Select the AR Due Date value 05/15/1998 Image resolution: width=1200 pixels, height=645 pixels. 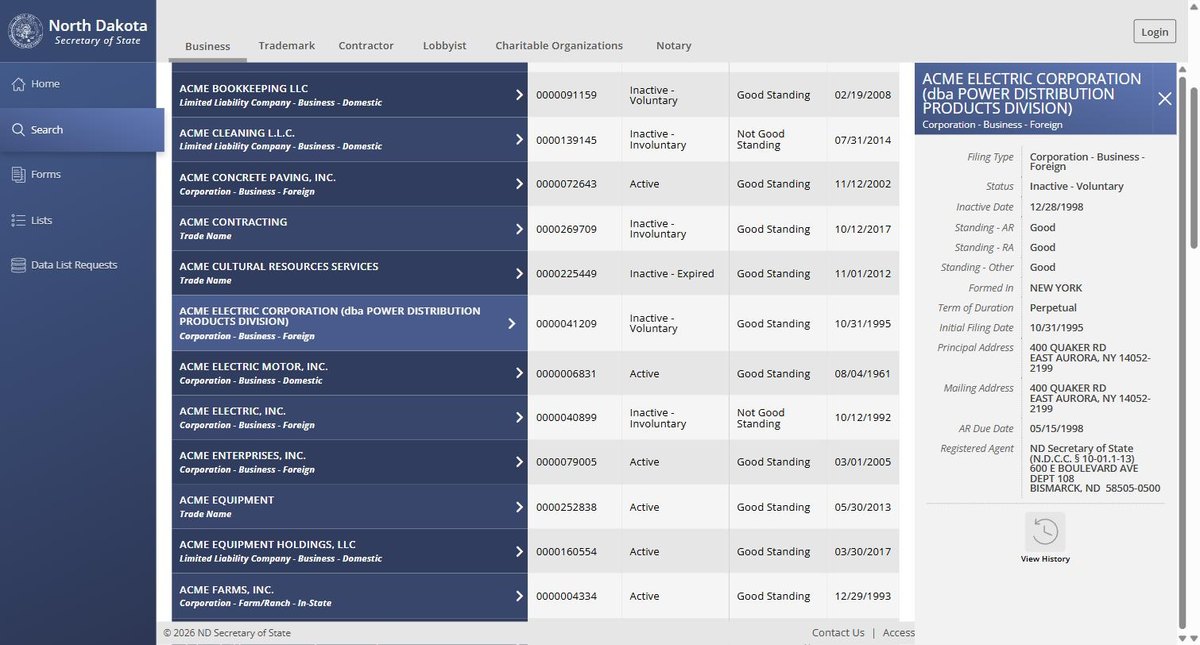pyautogui.click(x=1056, y=429)
